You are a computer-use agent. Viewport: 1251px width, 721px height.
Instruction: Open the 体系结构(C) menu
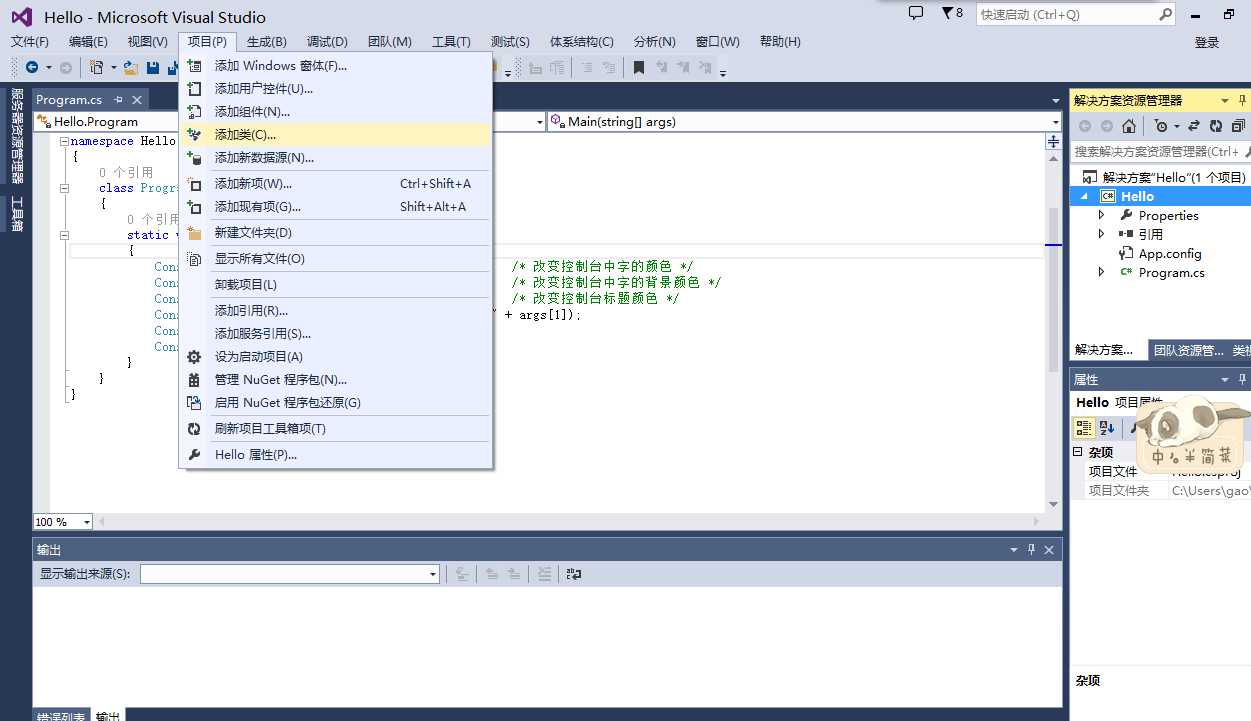[582, 42]
